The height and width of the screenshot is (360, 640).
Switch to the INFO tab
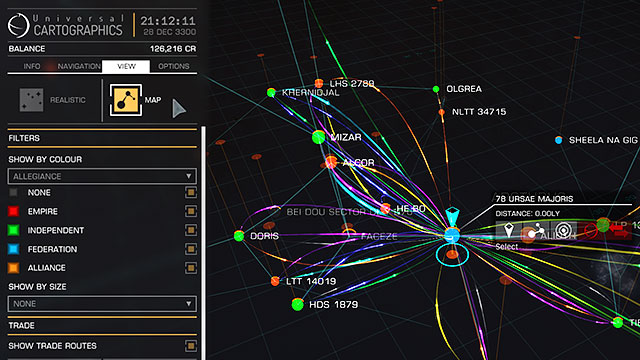tap(31, 66)
